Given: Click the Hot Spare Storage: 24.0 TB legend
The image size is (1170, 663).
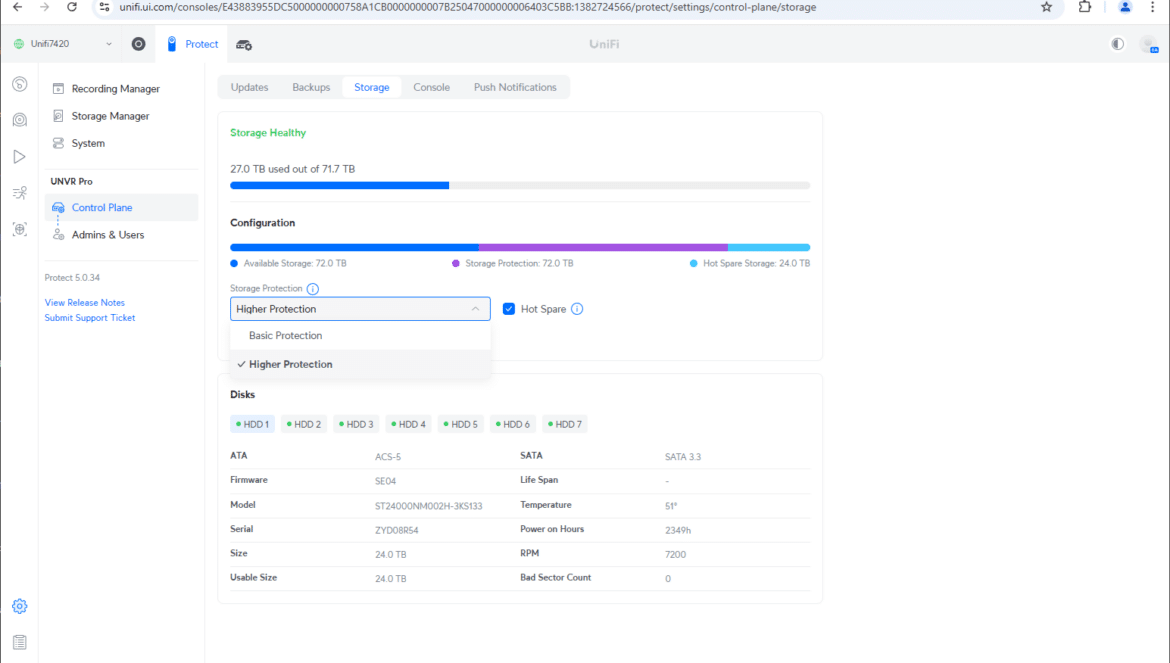Looking at the screenshot, I should pyautogui.click(x=749, y=263).
